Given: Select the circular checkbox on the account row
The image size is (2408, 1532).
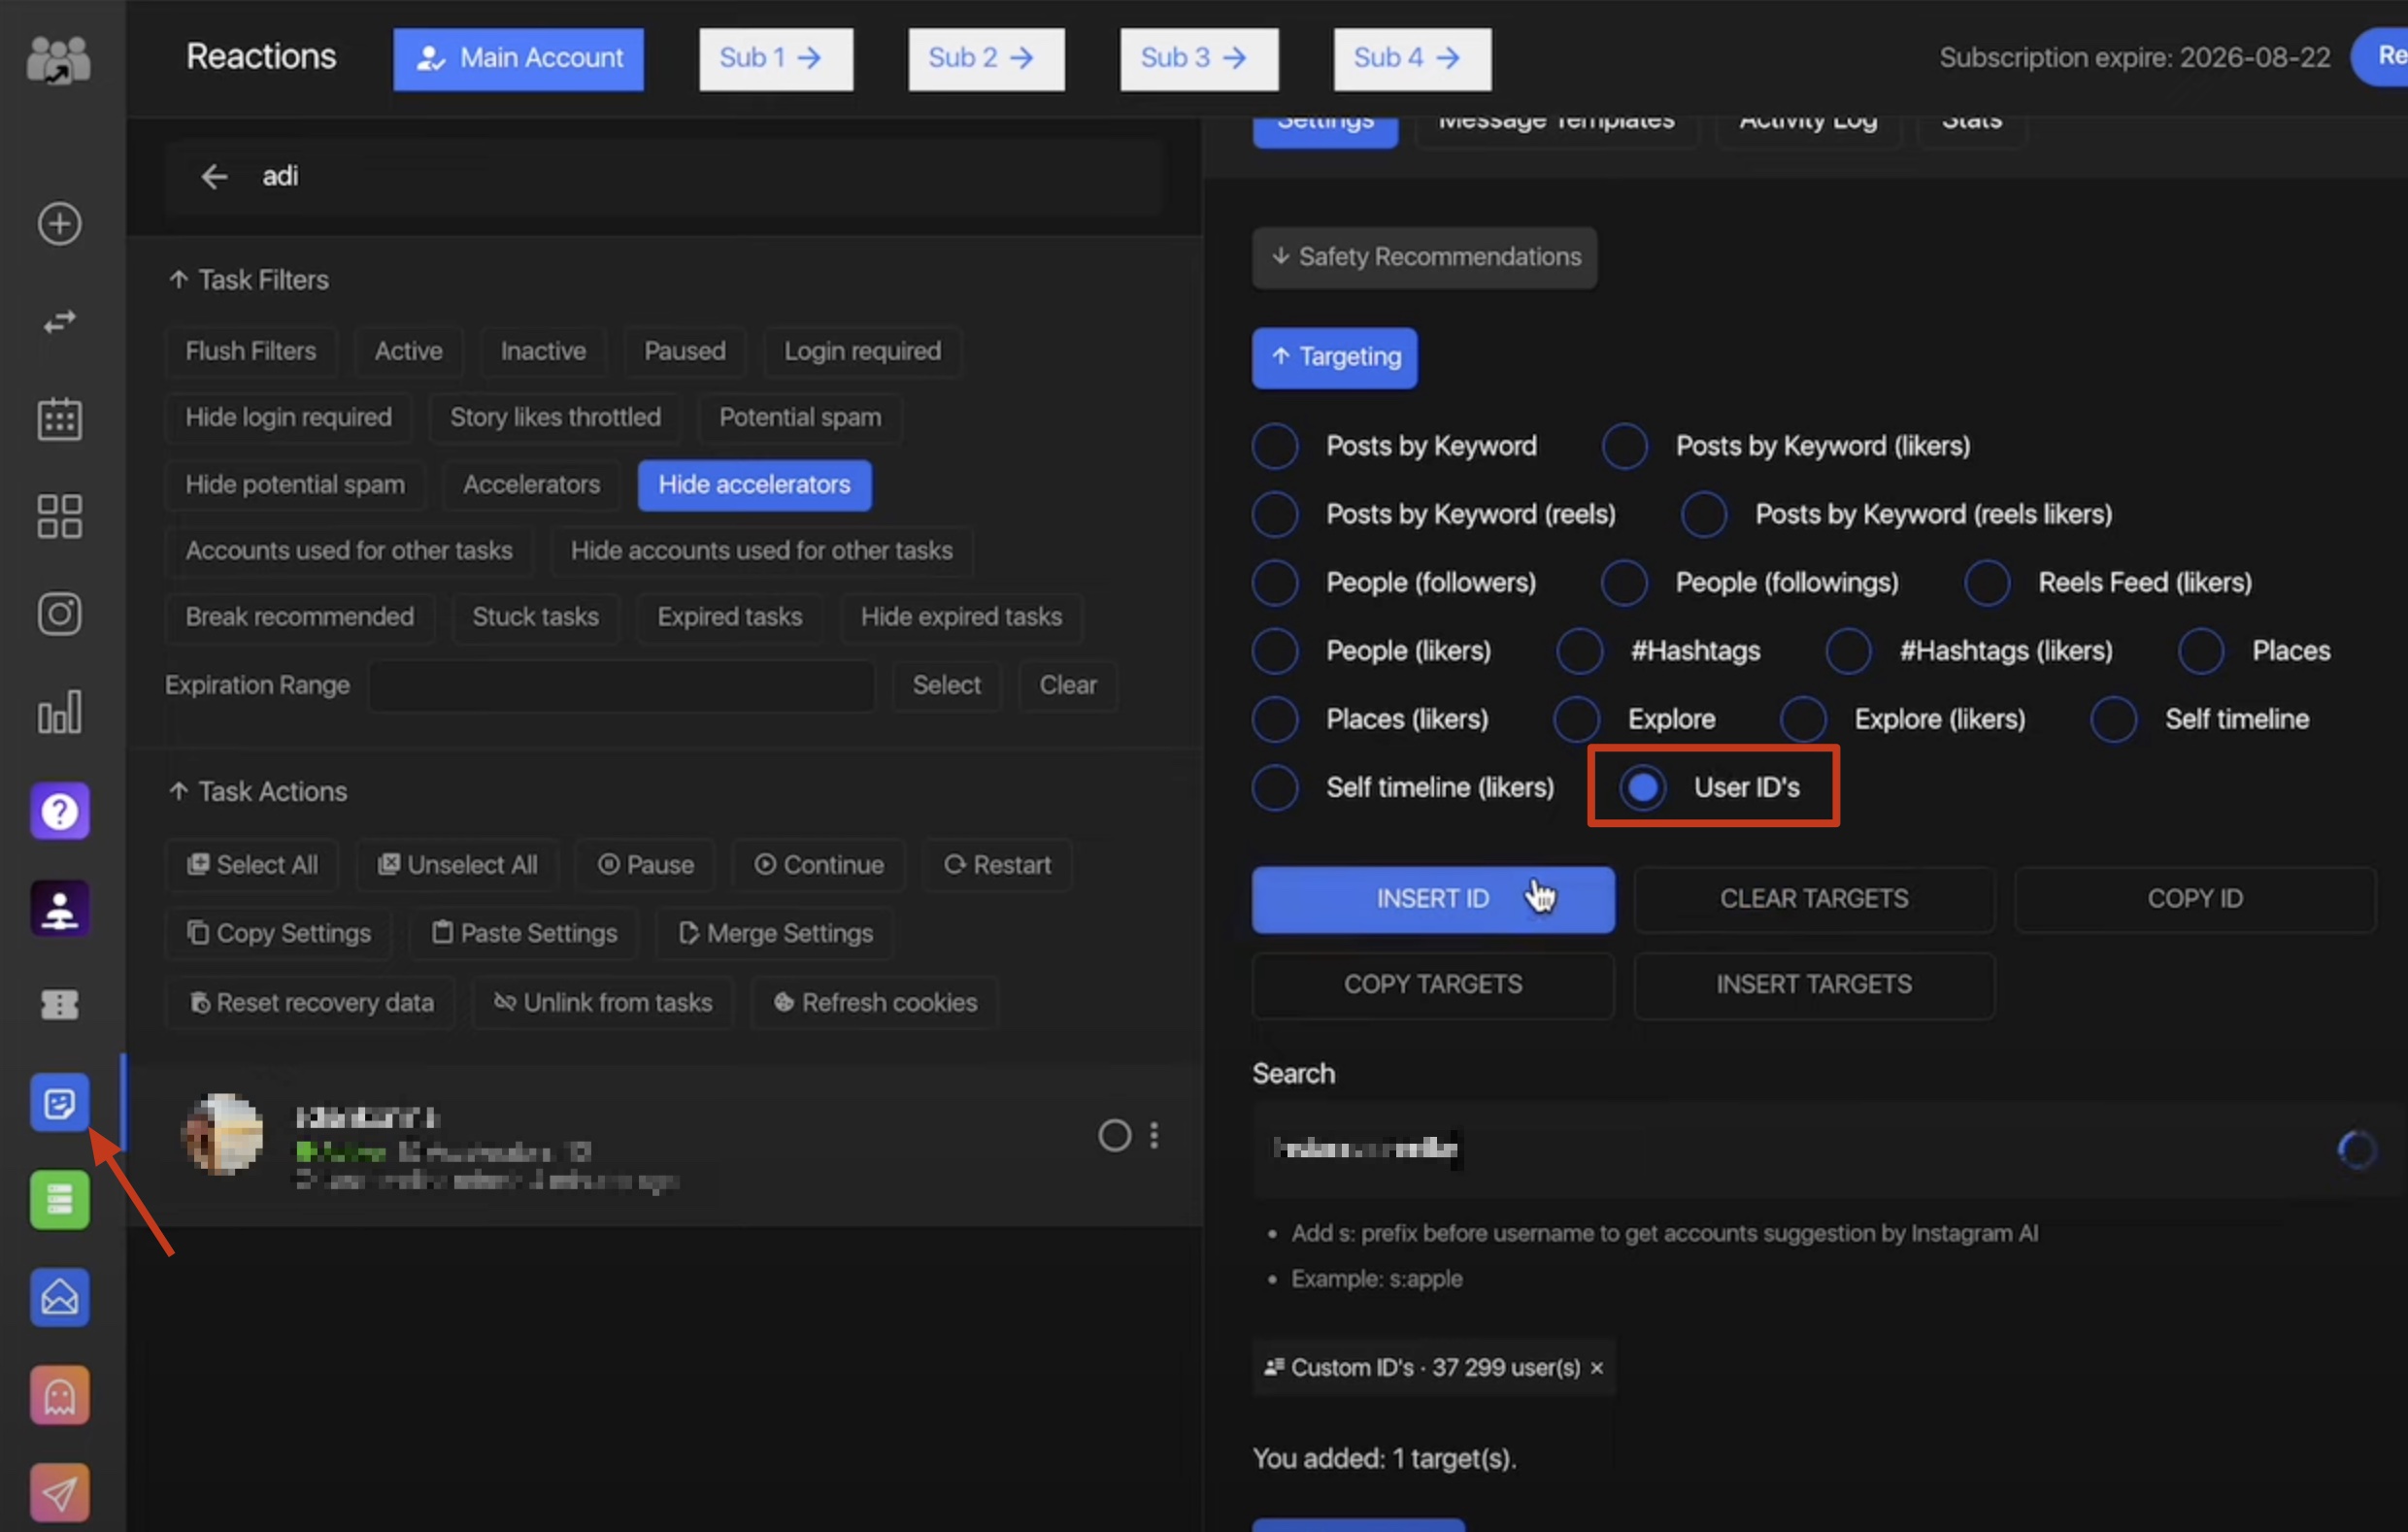Looking at the screenshot, I should (x=1113, y=1135).
